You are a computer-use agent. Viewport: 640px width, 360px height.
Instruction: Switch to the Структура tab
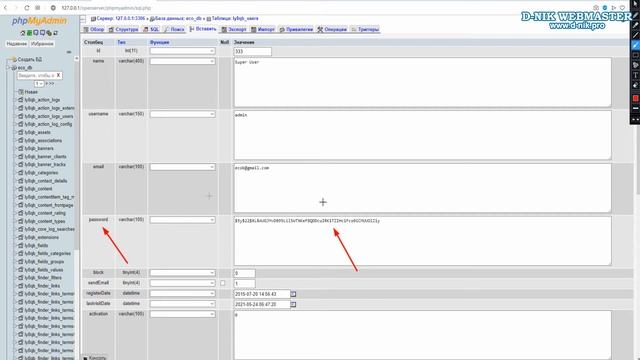pyautogui.click(x=123, y=29)
